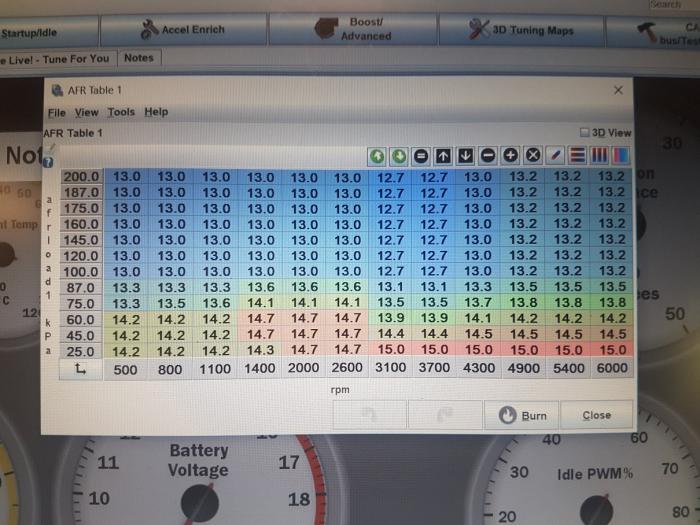Switch to the Notes tab

138,58
